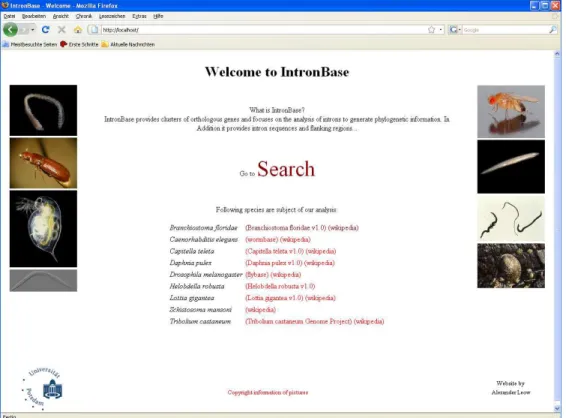This screenshot has width=566, height=418.
Task: Click the page scrollbar up arrow
Action: [557, 54]
